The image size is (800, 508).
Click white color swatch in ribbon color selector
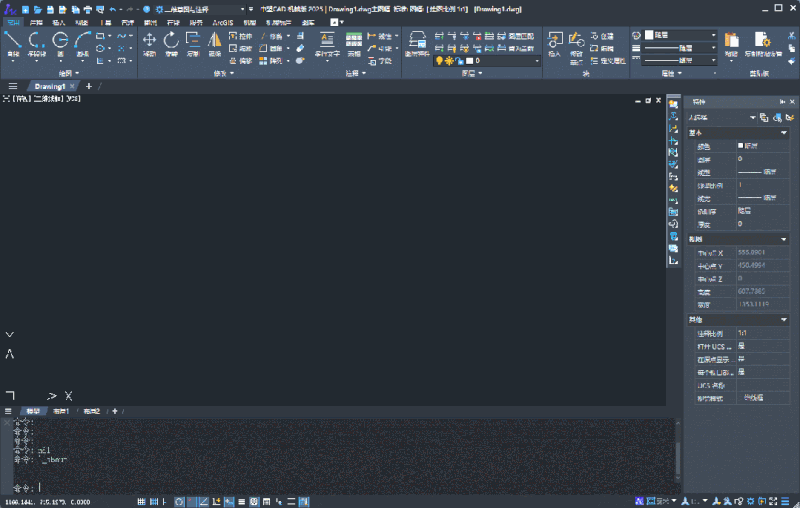point(649,35)
